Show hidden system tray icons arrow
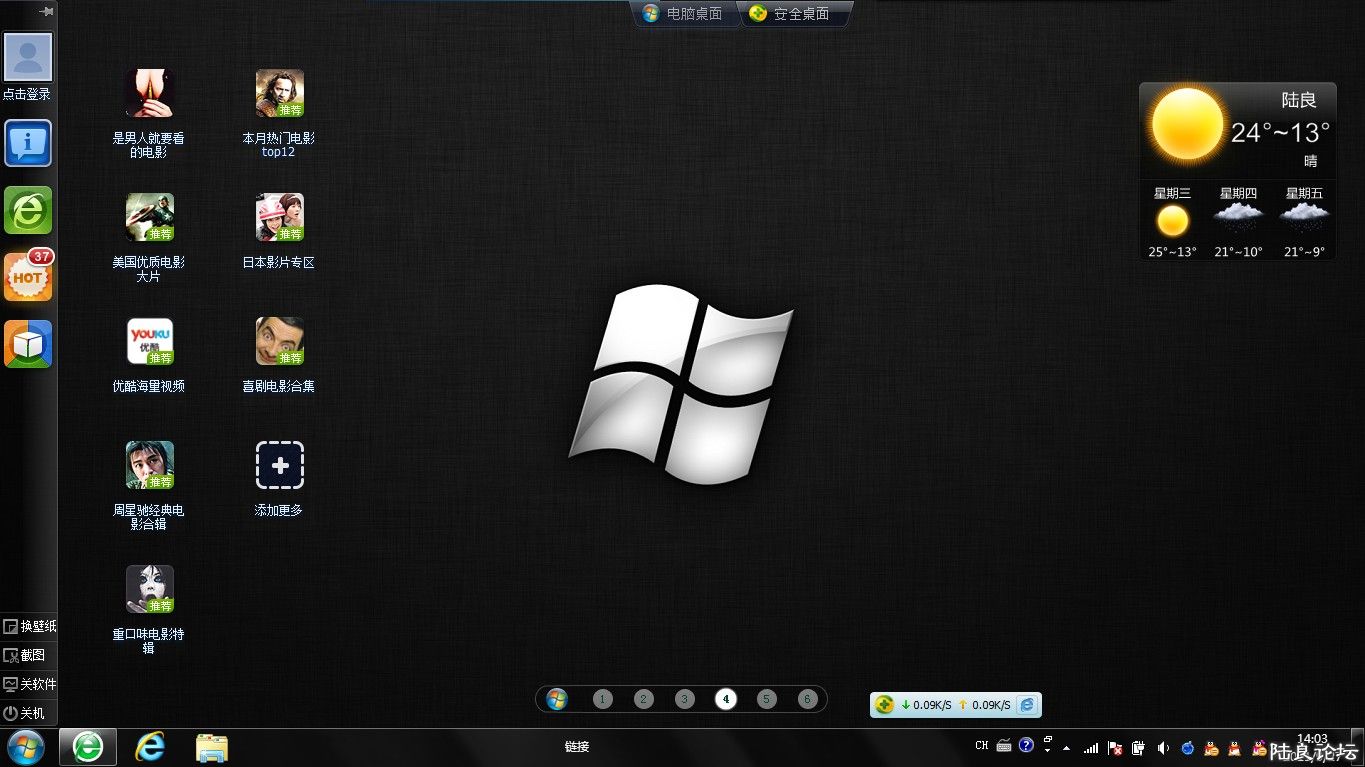1365x767 pixels. 1066,748
